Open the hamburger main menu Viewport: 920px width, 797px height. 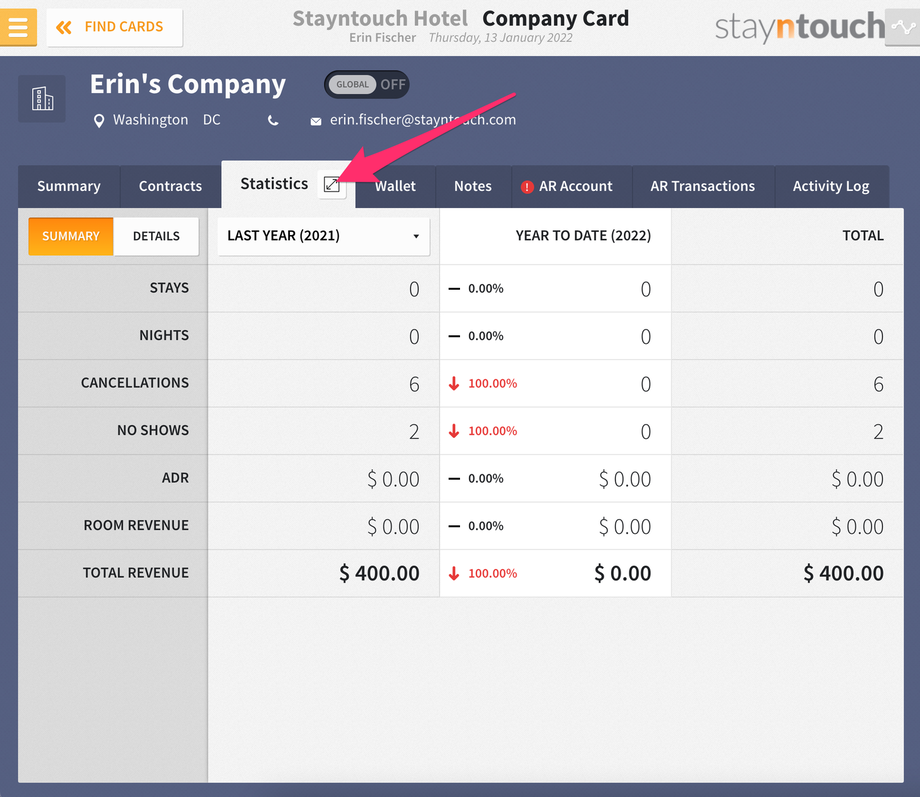18,27
